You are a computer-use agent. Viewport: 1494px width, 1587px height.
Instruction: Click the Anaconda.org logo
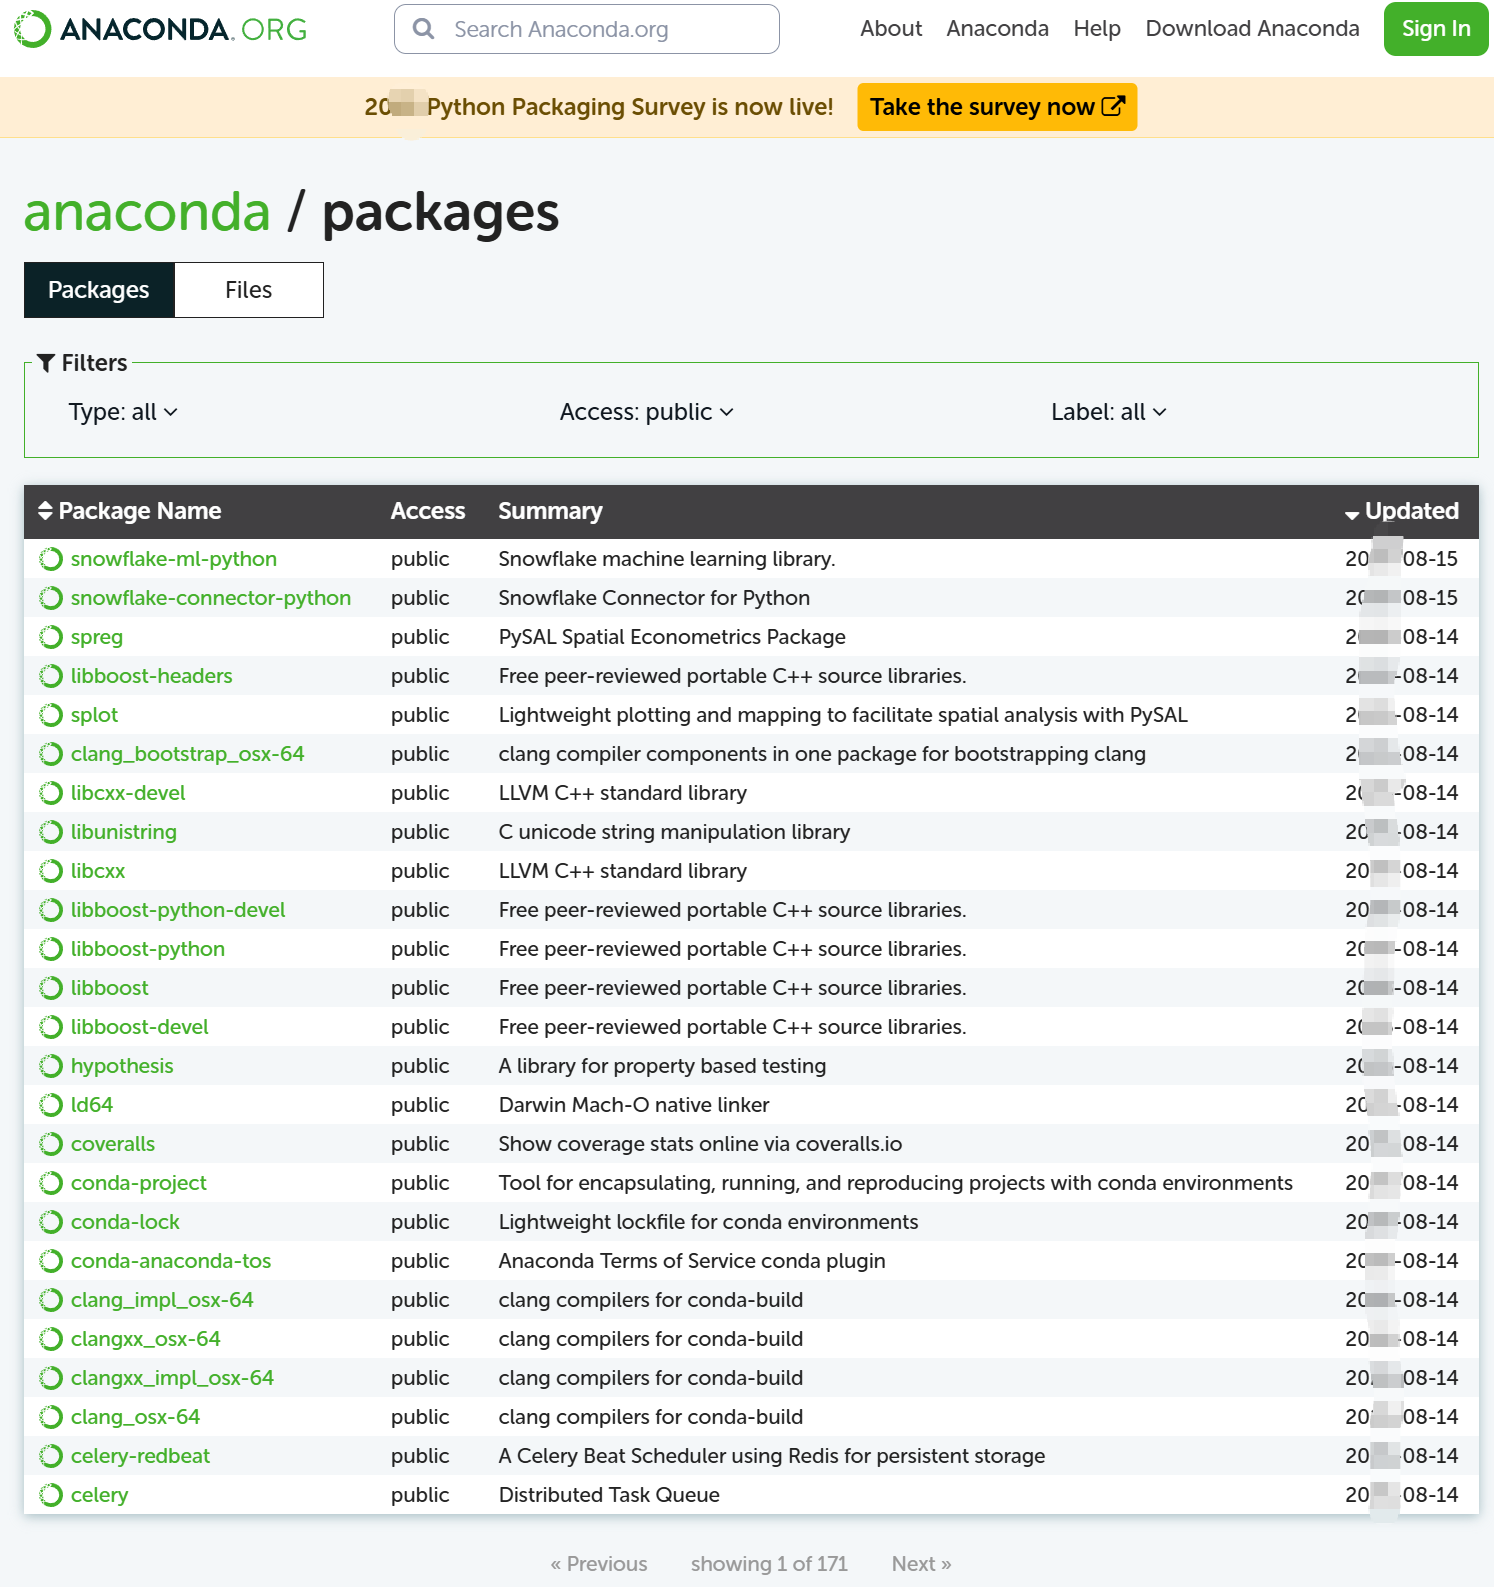point(160,29)
